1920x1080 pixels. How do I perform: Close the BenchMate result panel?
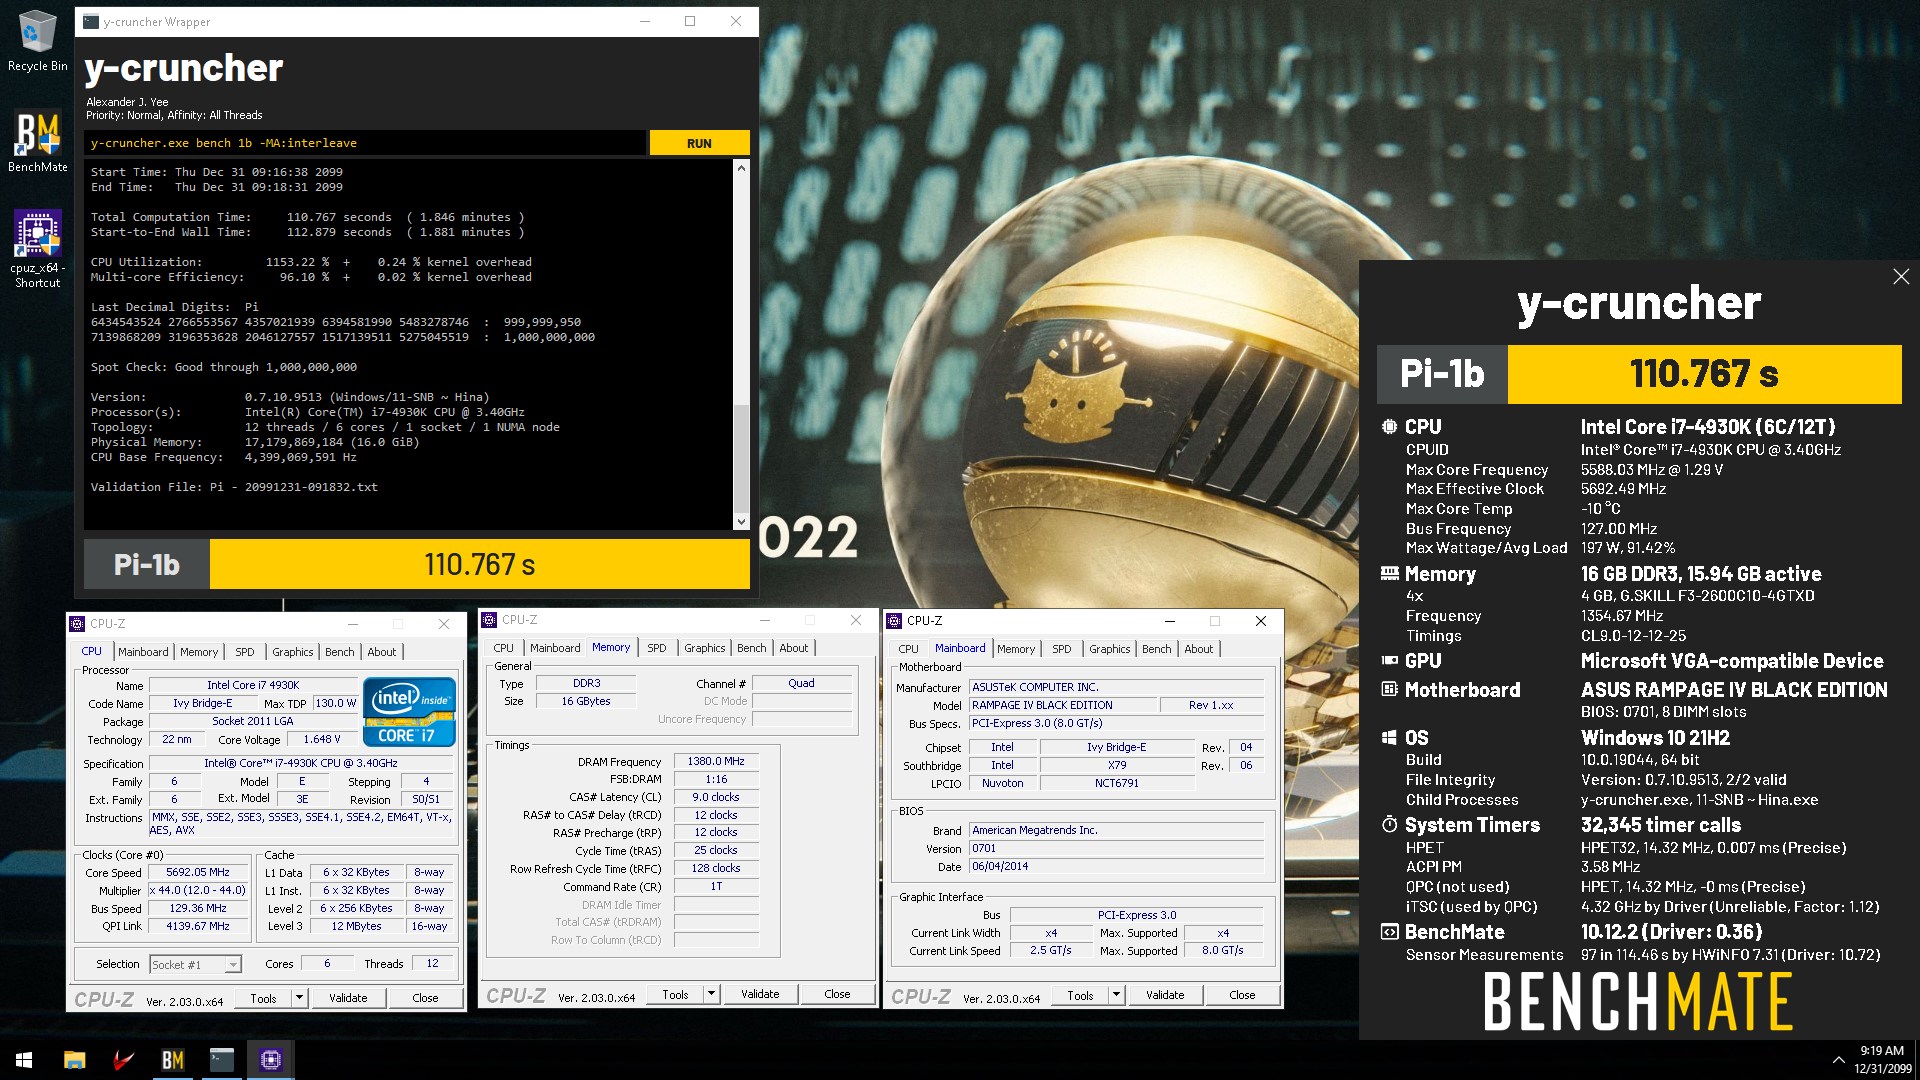(1901, 276)
